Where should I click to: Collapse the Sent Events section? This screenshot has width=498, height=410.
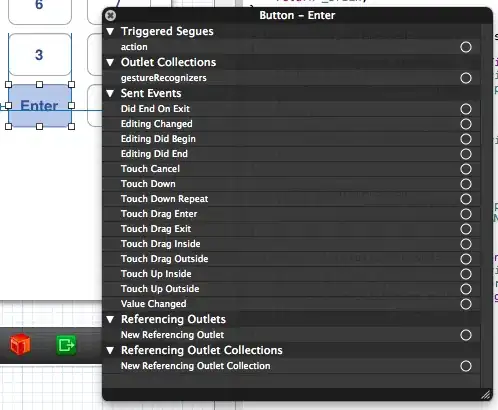click(x=110, y=94)
